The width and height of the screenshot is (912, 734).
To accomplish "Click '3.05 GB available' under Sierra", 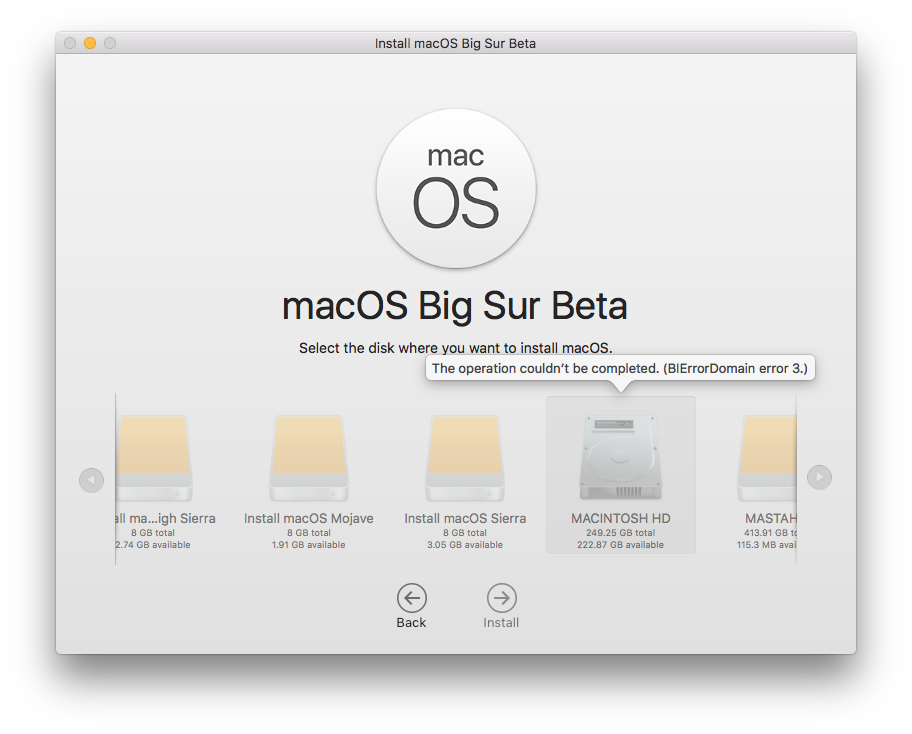I will 465,545.
